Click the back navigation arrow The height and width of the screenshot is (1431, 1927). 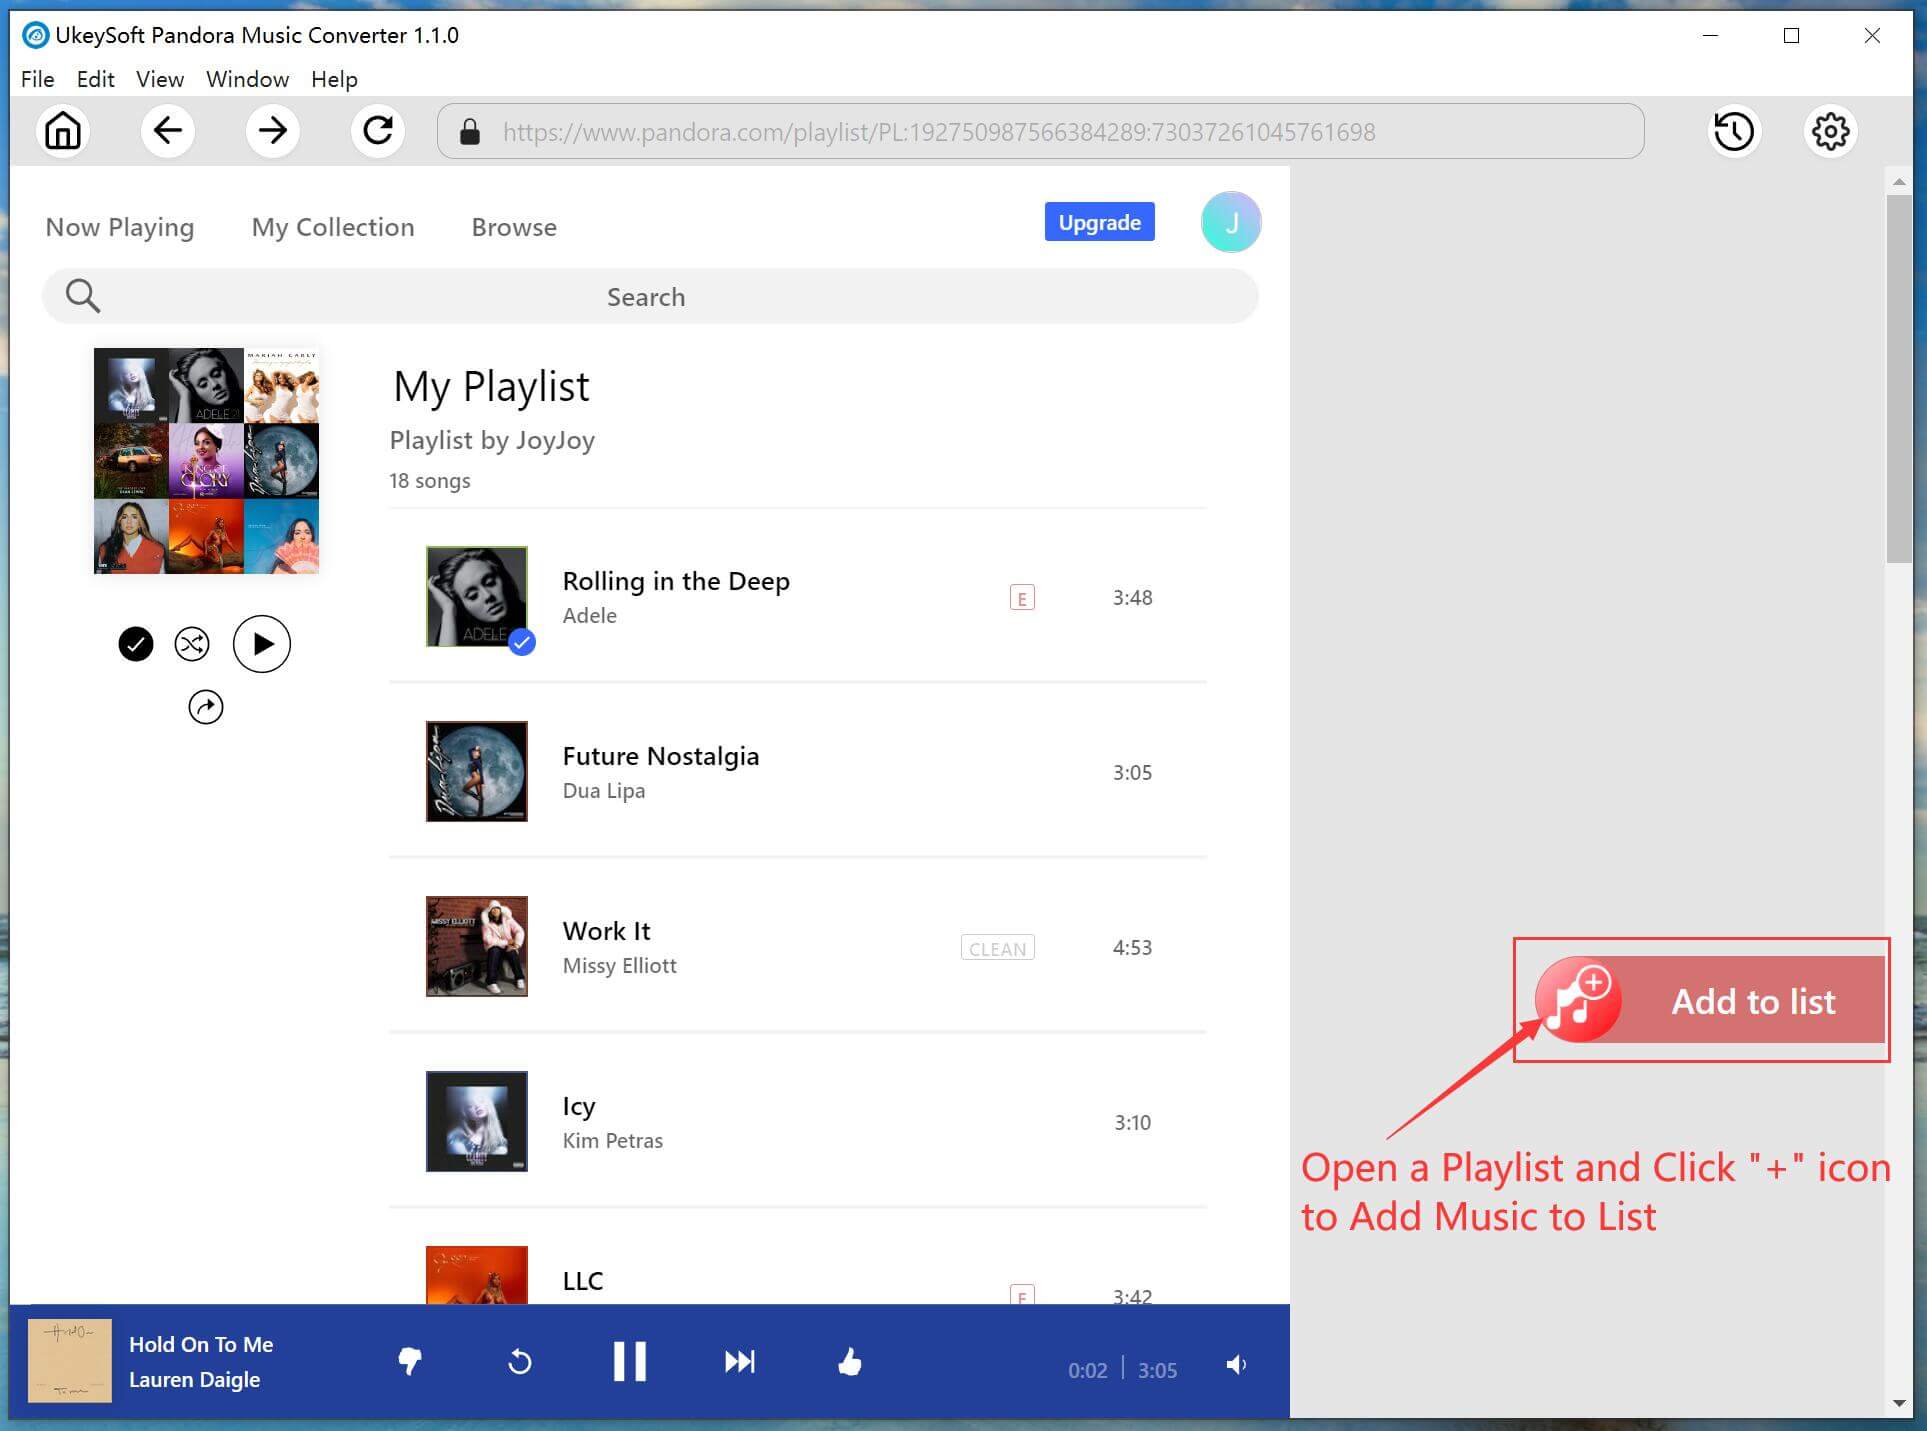tap(168, 131)
